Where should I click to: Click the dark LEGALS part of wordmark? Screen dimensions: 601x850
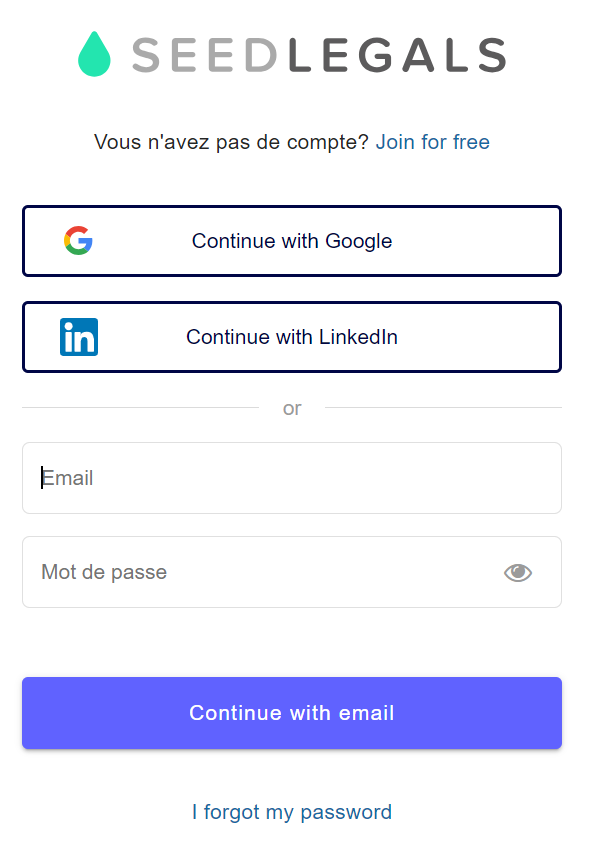pos(397,55)
